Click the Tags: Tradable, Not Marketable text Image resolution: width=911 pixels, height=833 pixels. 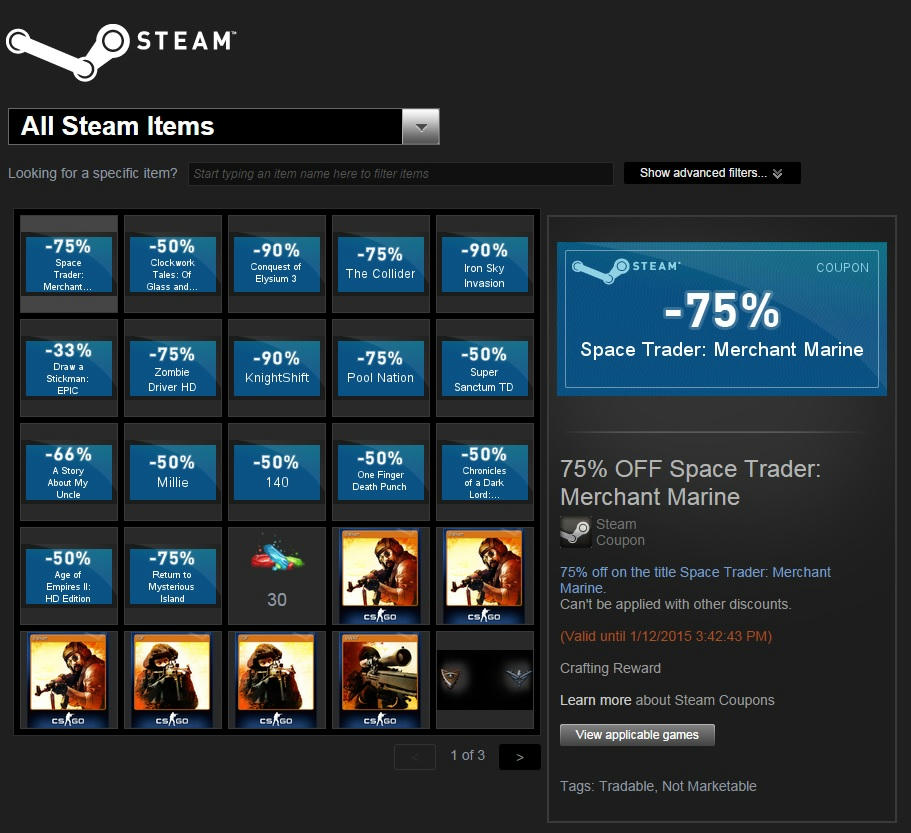click(x=658, y=786)
